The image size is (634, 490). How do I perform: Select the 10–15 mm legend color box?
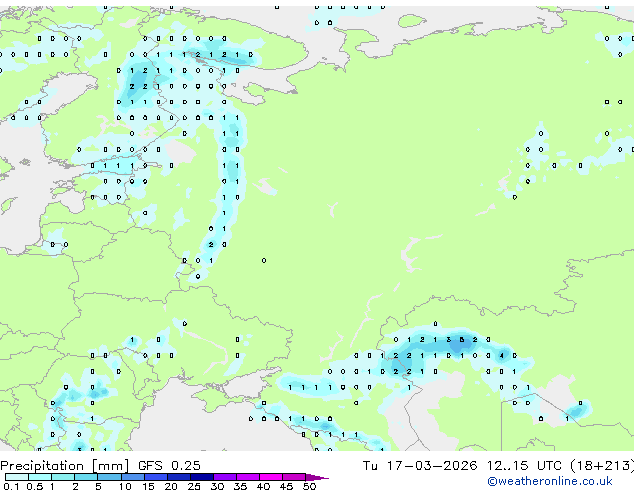(132, 477)
